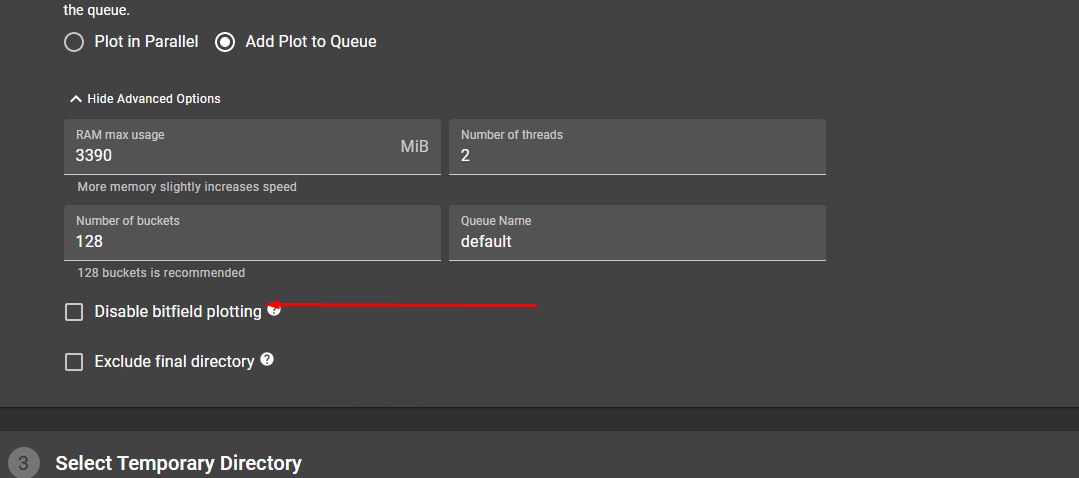Enable the Exclude final directory checkbox
This screenshot has height=478, width=1079.
click(74, 362)
